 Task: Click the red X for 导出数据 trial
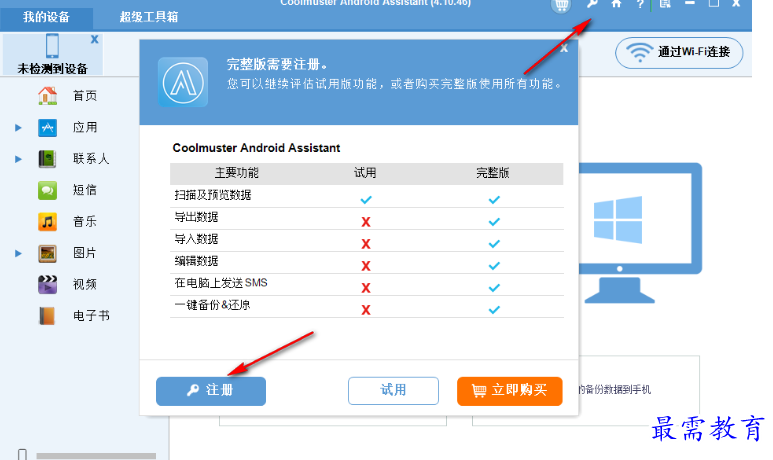366,222
